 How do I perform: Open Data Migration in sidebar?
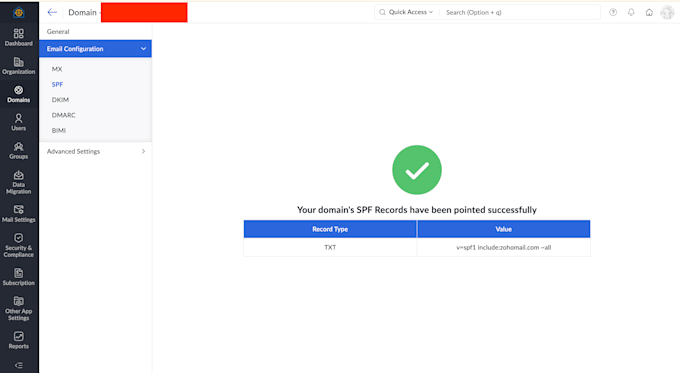19,182
